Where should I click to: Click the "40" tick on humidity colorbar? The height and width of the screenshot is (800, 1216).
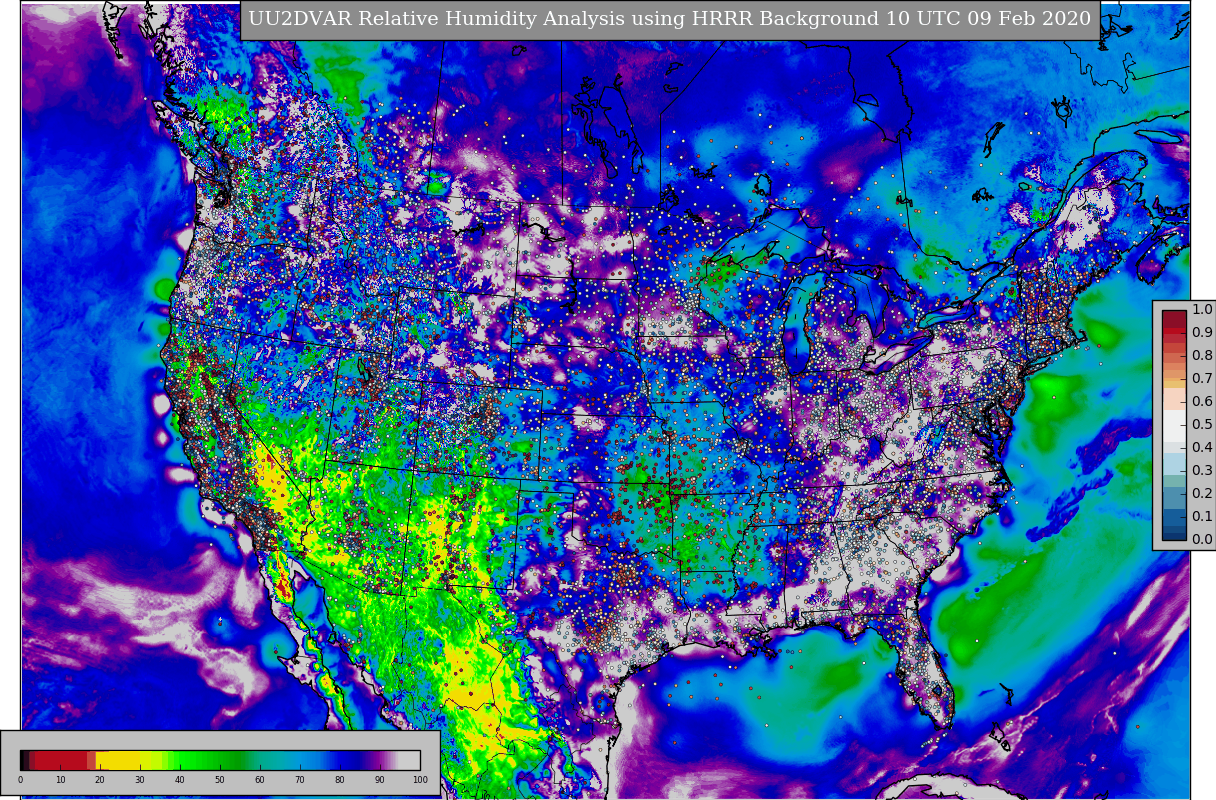pos(180,780)
